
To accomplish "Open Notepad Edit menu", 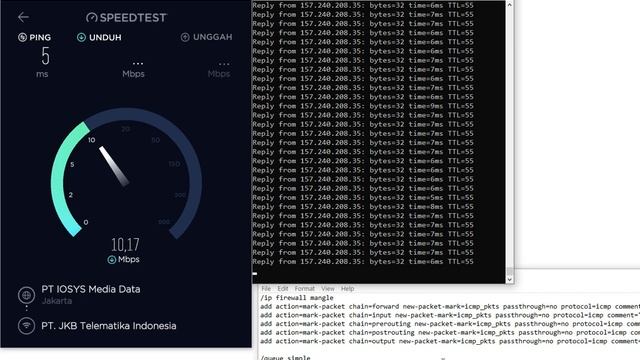I will pos(283,289).
